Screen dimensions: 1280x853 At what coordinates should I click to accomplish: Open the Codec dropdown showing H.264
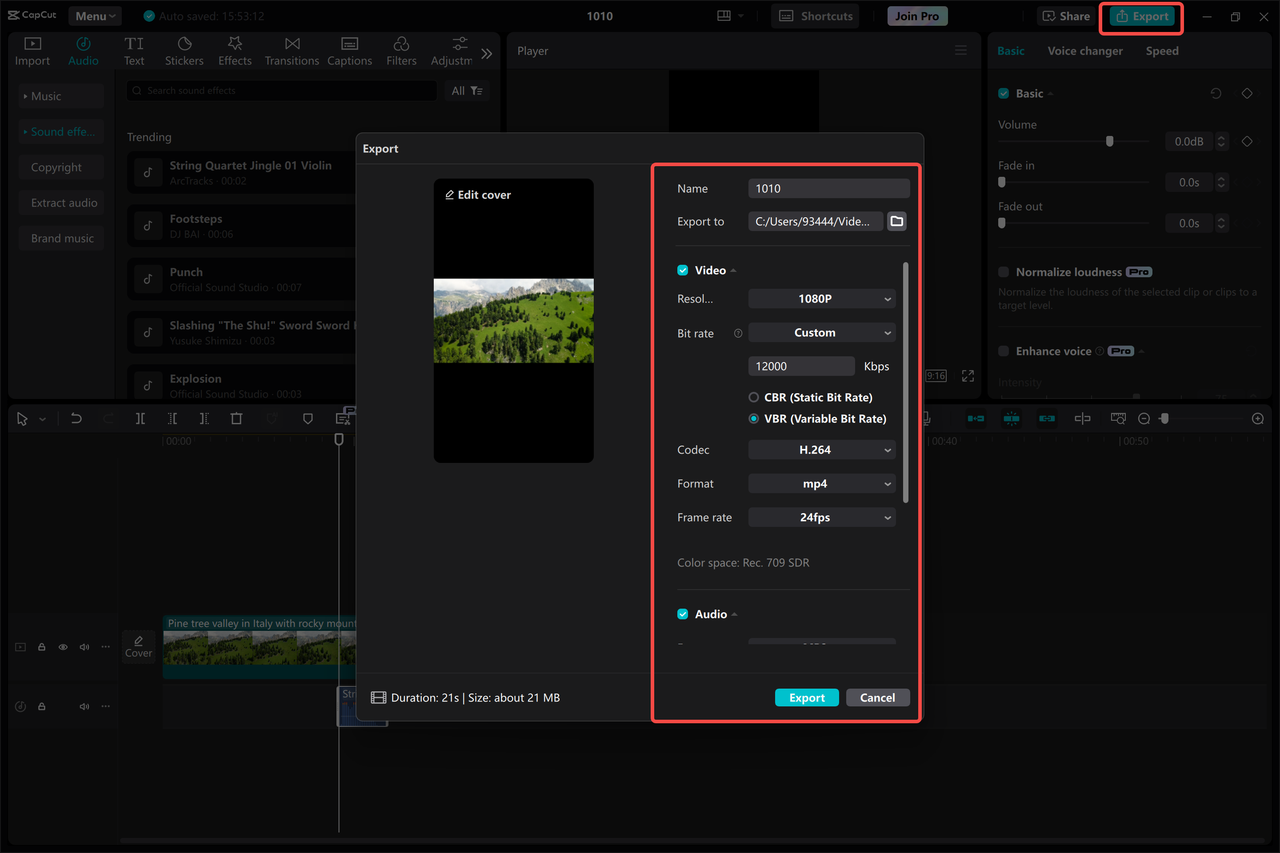pyautogui.click(x=821, y=449)
